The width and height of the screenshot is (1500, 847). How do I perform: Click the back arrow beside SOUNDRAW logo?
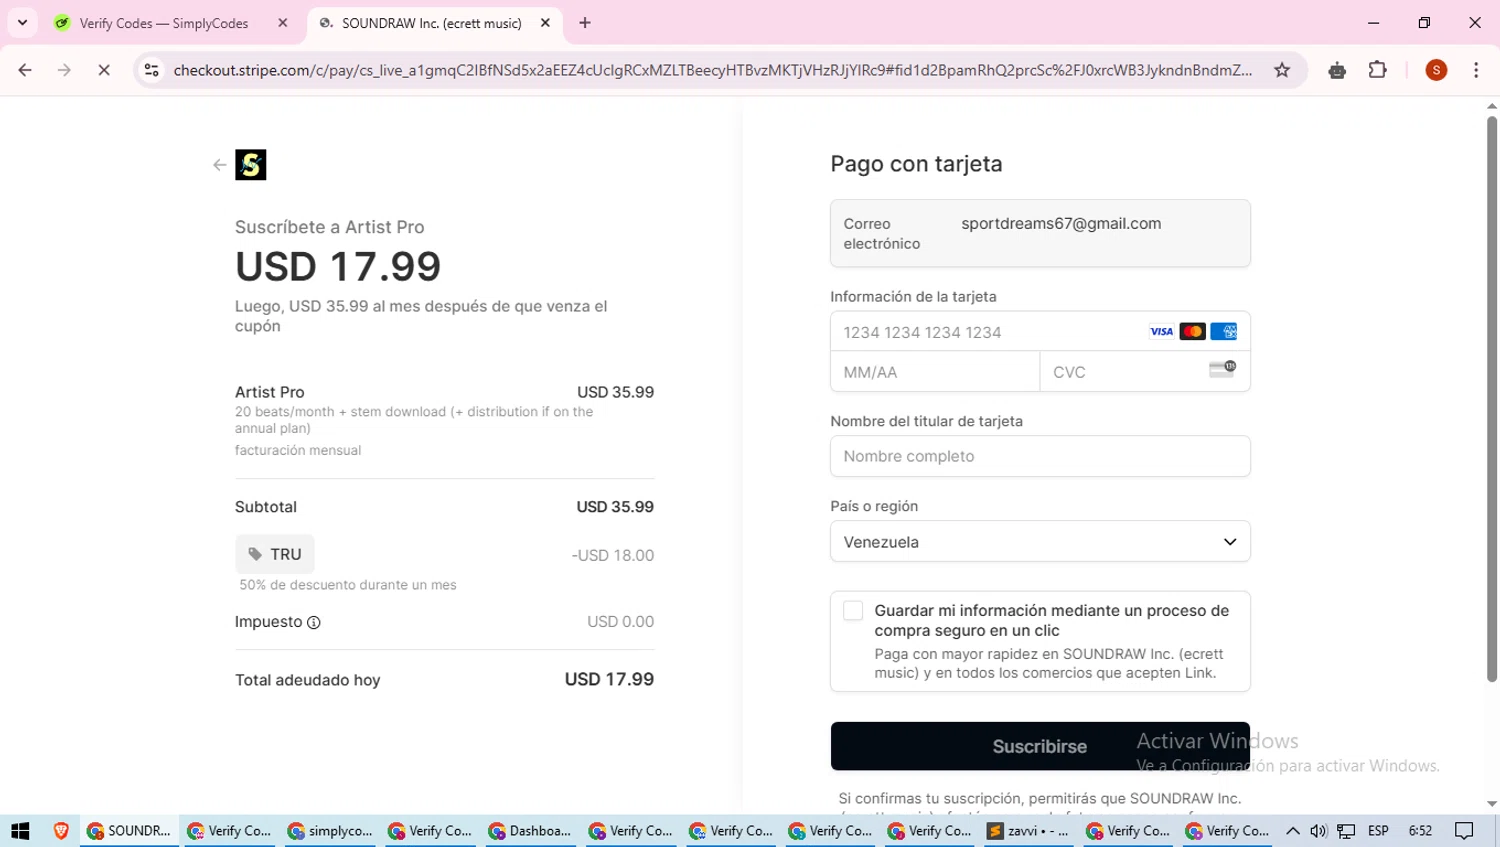tap(219, 165)
